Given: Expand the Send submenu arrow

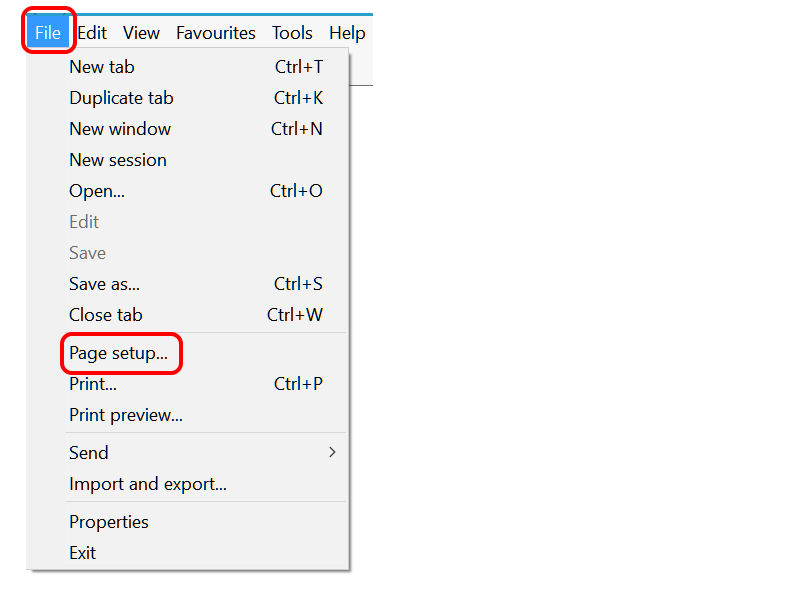Looking at the screenshot, I should (332, 453).
